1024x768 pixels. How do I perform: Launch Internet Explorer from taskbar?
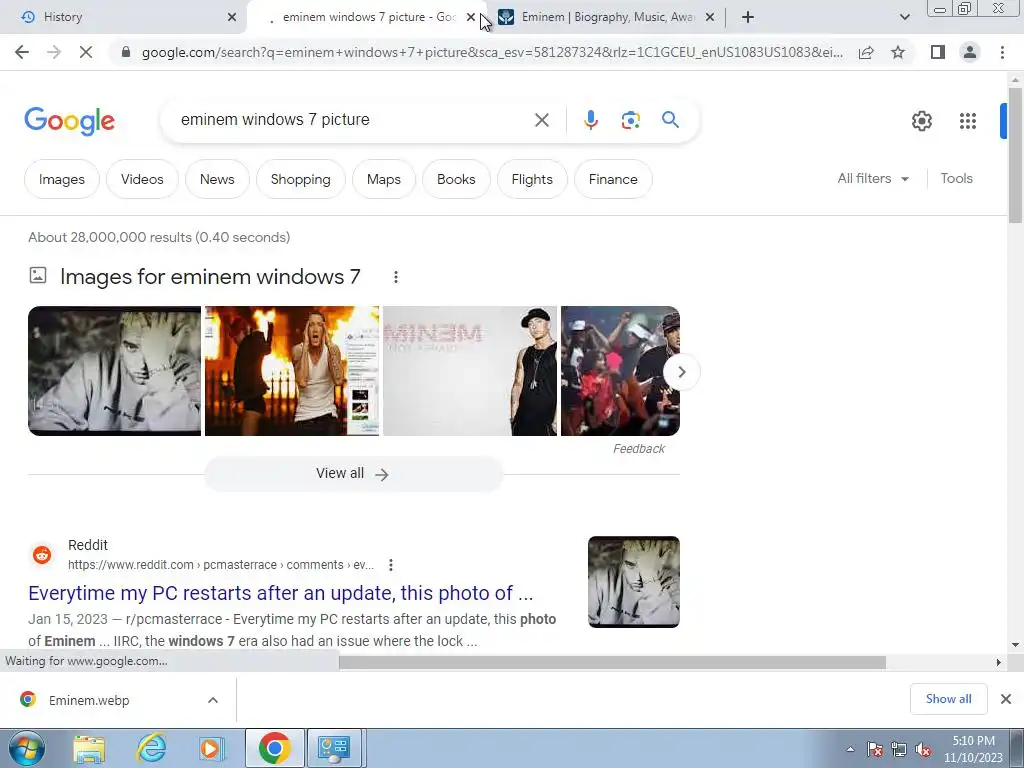[151, 749]
